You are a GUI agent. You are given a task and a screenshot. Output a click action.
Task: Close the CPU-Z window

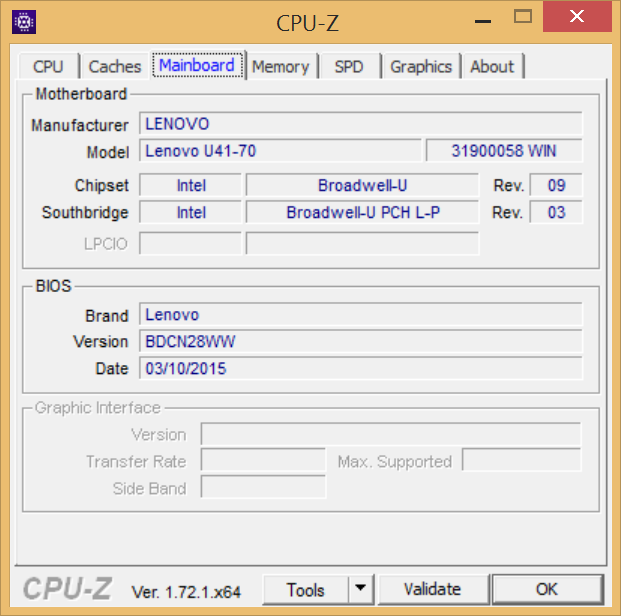click(x=577, y=17)
